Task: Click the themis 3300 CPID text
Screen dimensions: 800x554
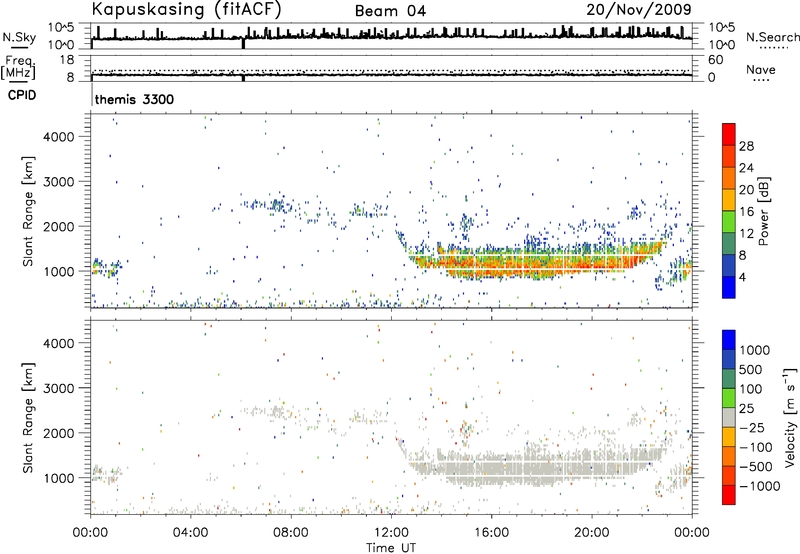Action: click(x=134, y=99)
